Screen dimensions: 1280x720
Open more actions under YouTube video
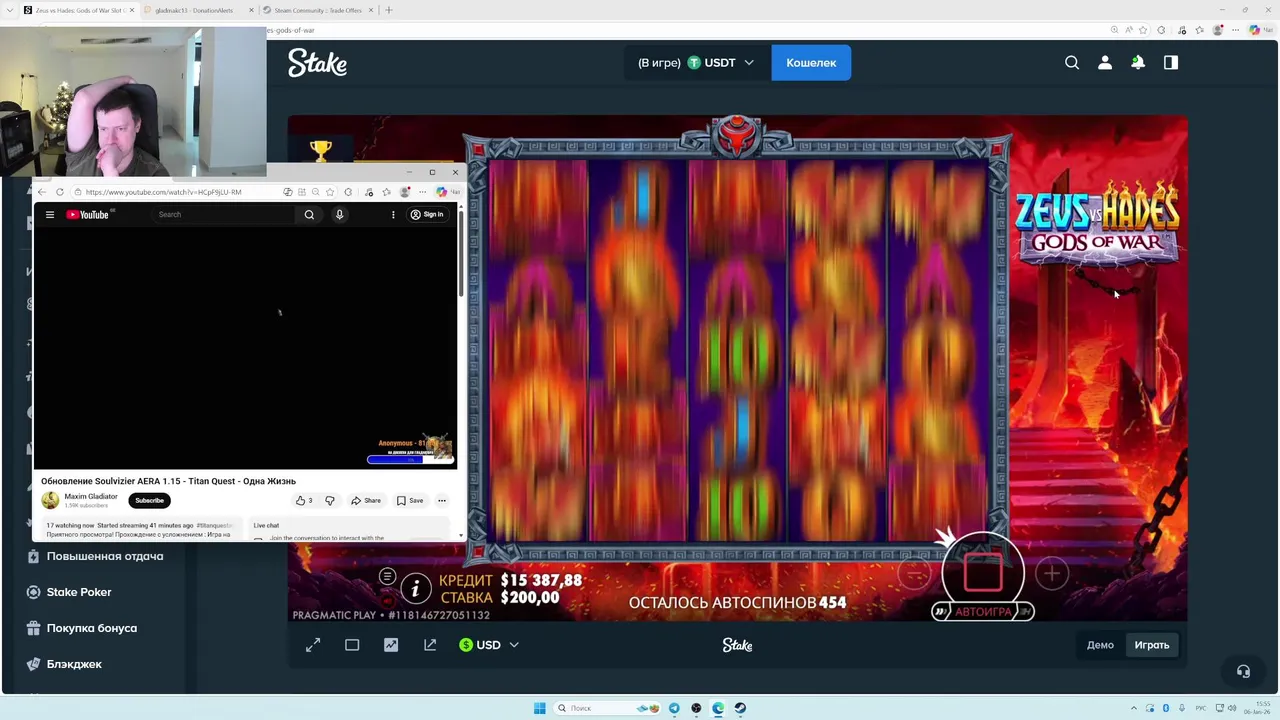click(442, 500)
